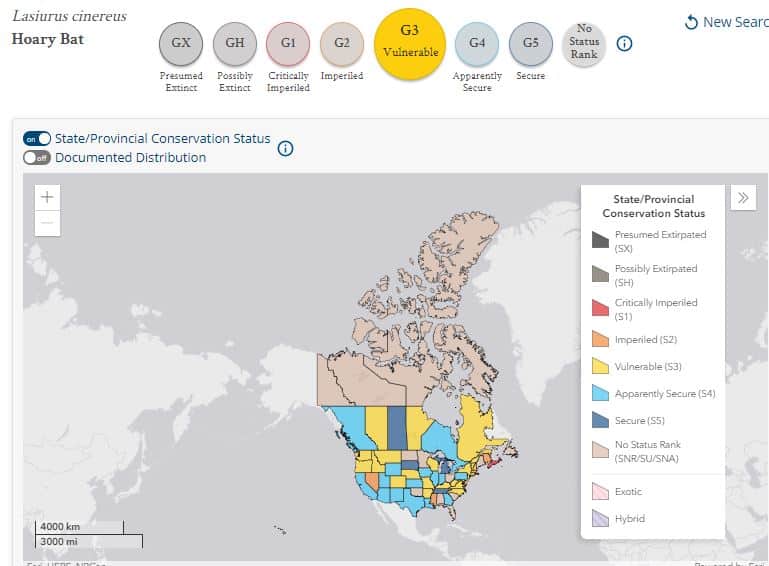Select the G4 Apparently Secure circle

click(x=477, y=44)
